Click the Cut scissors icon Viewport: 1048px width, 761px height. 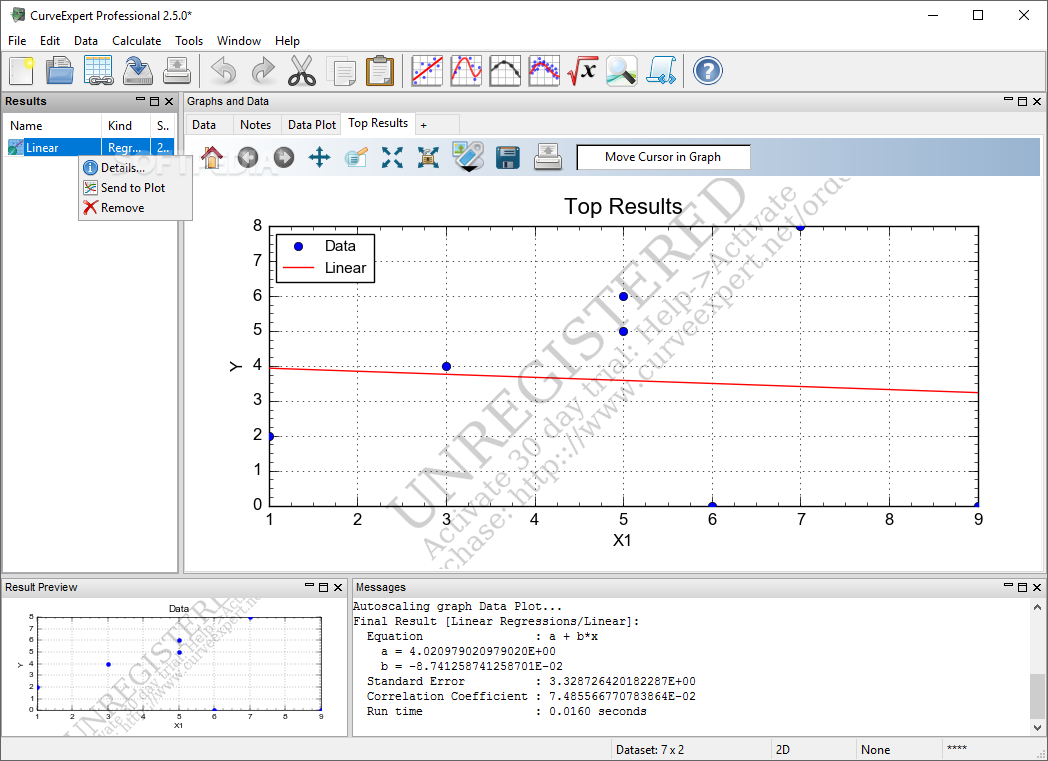(x=302, y=71)
